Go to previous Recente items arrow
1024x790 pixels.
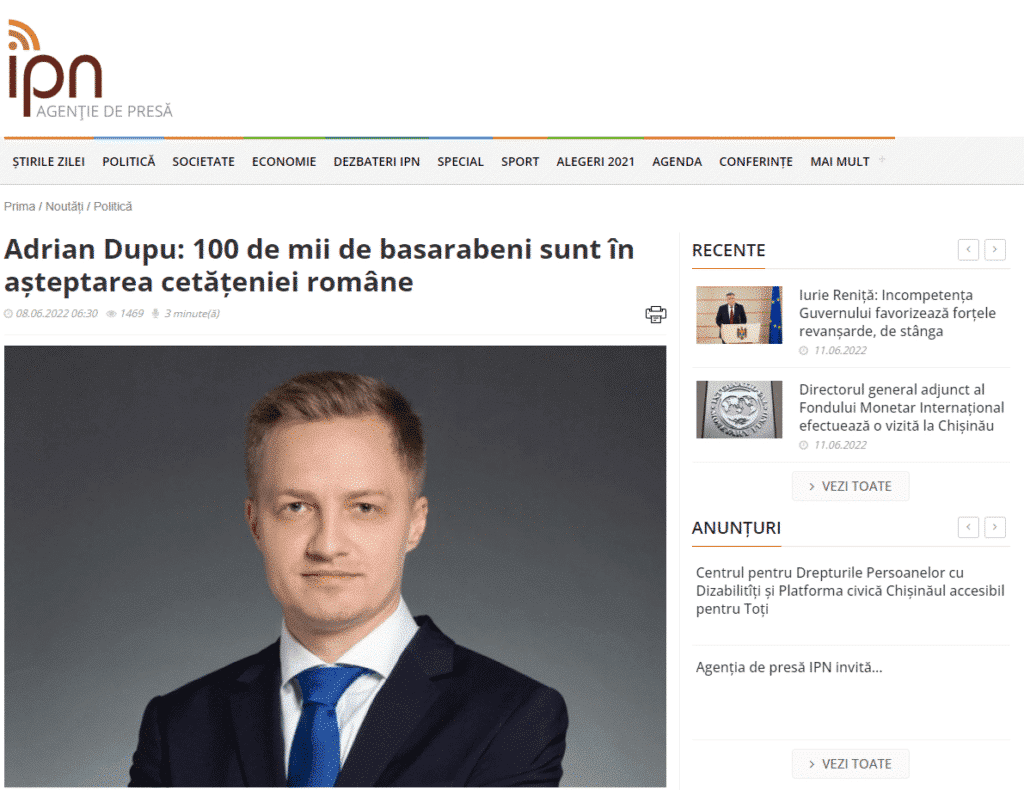point(968,249)
